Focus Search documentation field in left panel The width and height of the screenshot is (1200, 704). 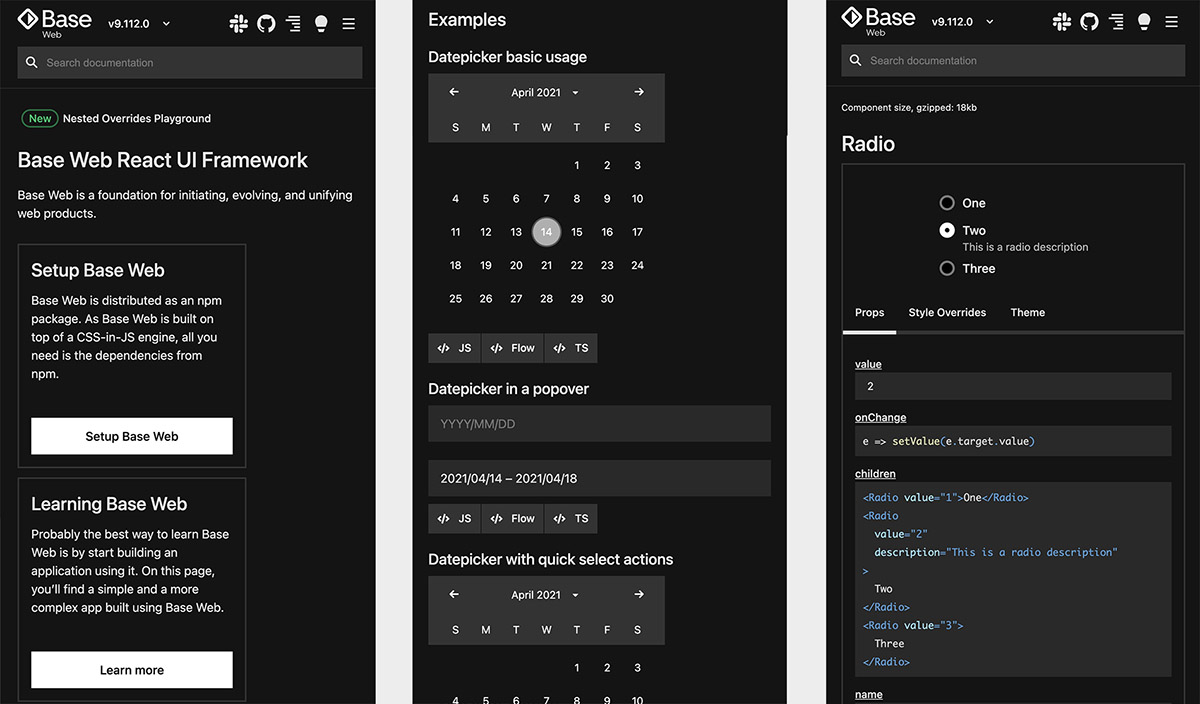(190, 62)
